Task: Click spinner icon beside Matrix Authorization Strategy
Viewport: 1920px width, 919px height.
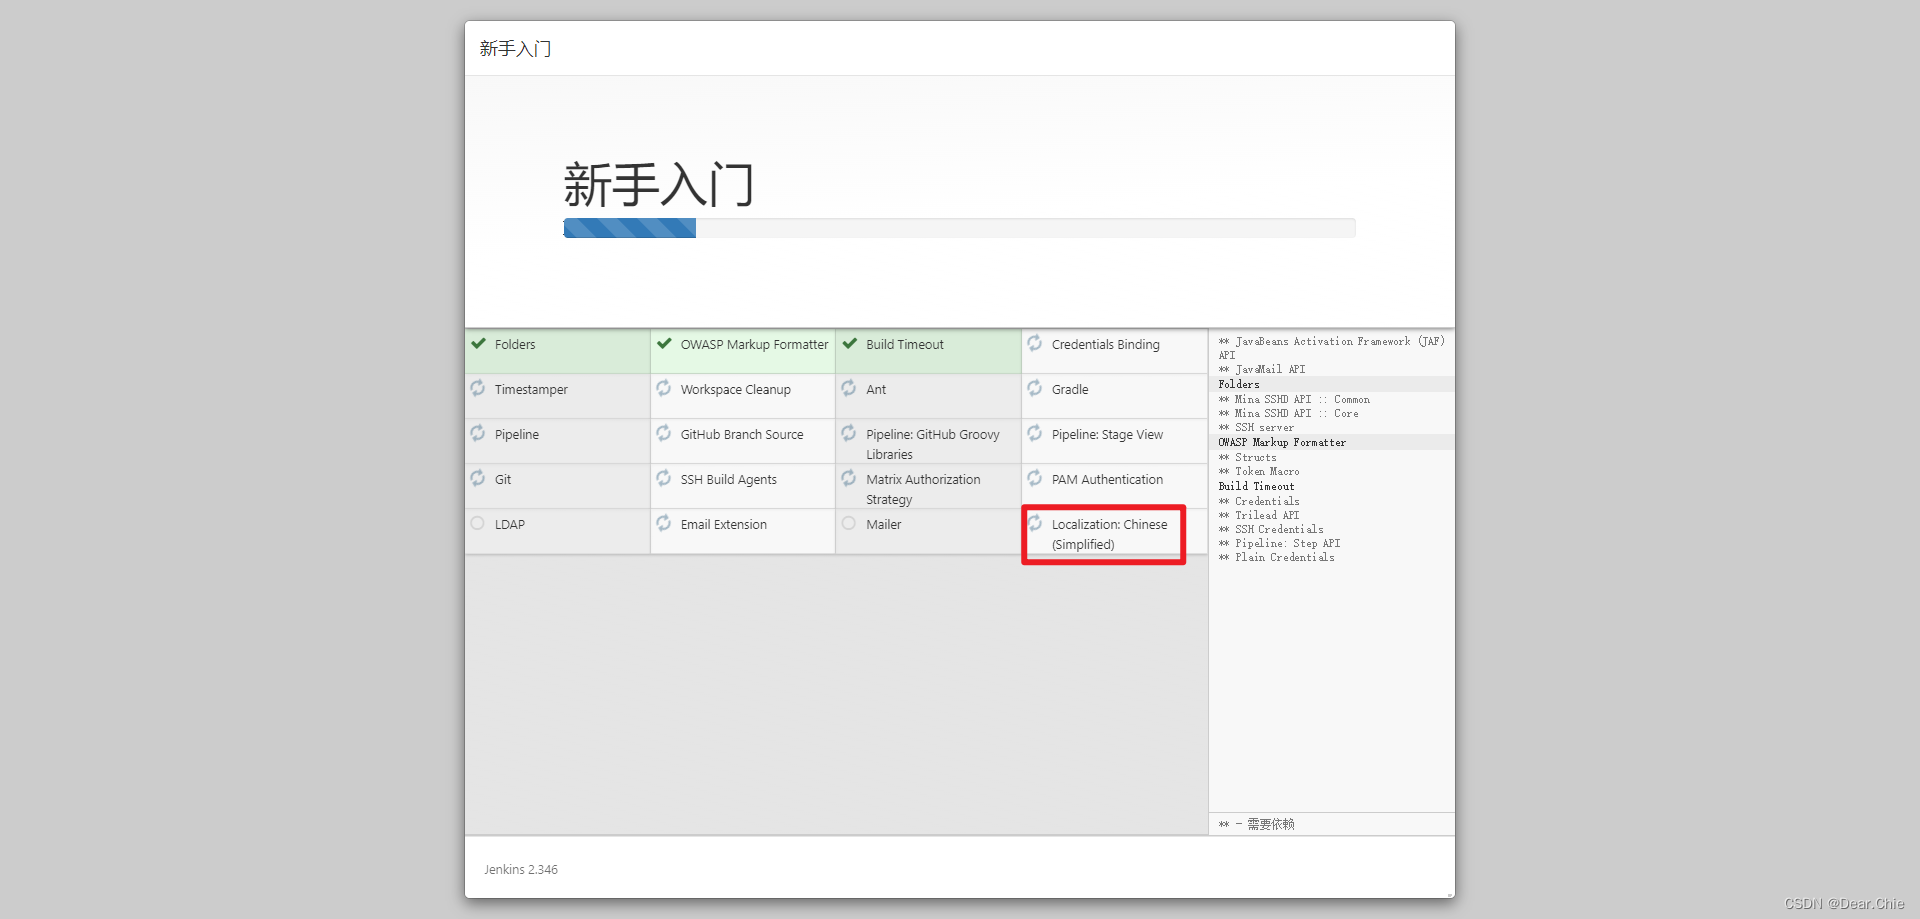Action: click(x=849, y=478)
